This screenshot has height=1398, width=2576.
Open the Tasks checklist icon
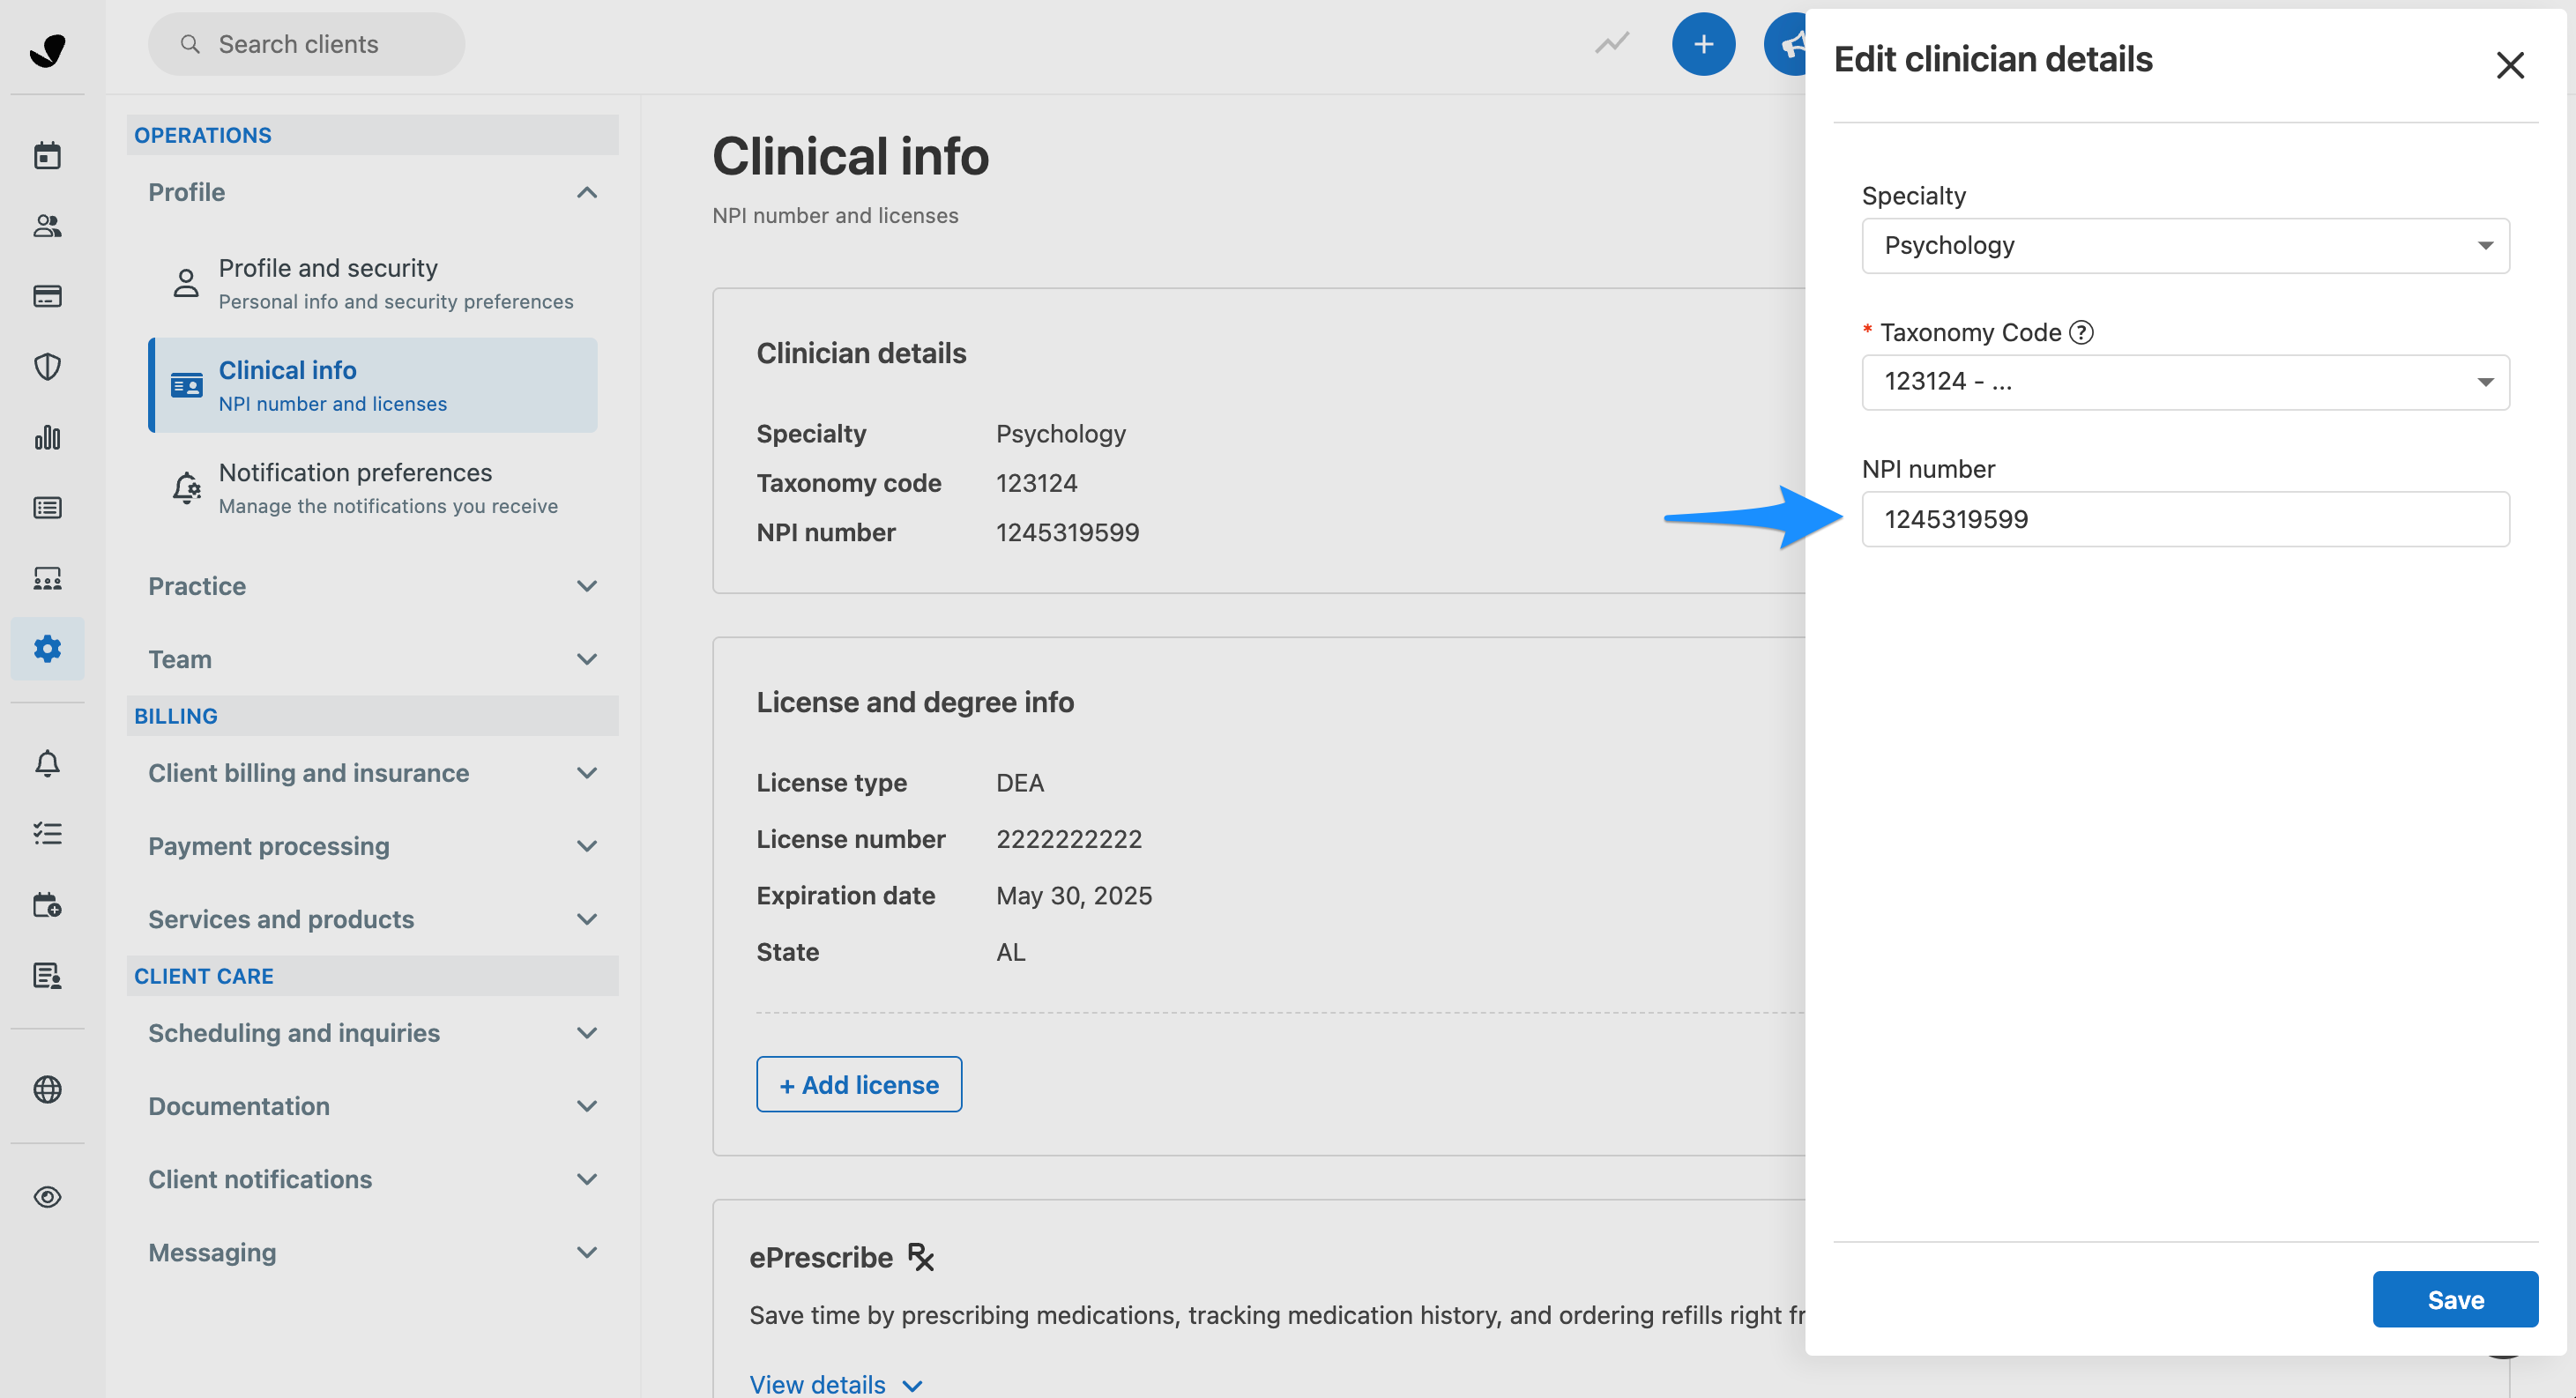point(47,833)
